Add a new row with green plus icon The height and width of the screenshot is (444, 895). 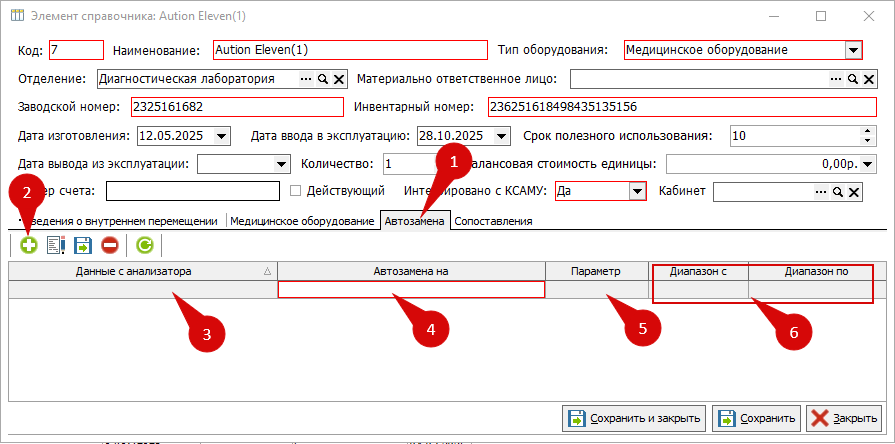pyautogui.click(x=28, y=244)
